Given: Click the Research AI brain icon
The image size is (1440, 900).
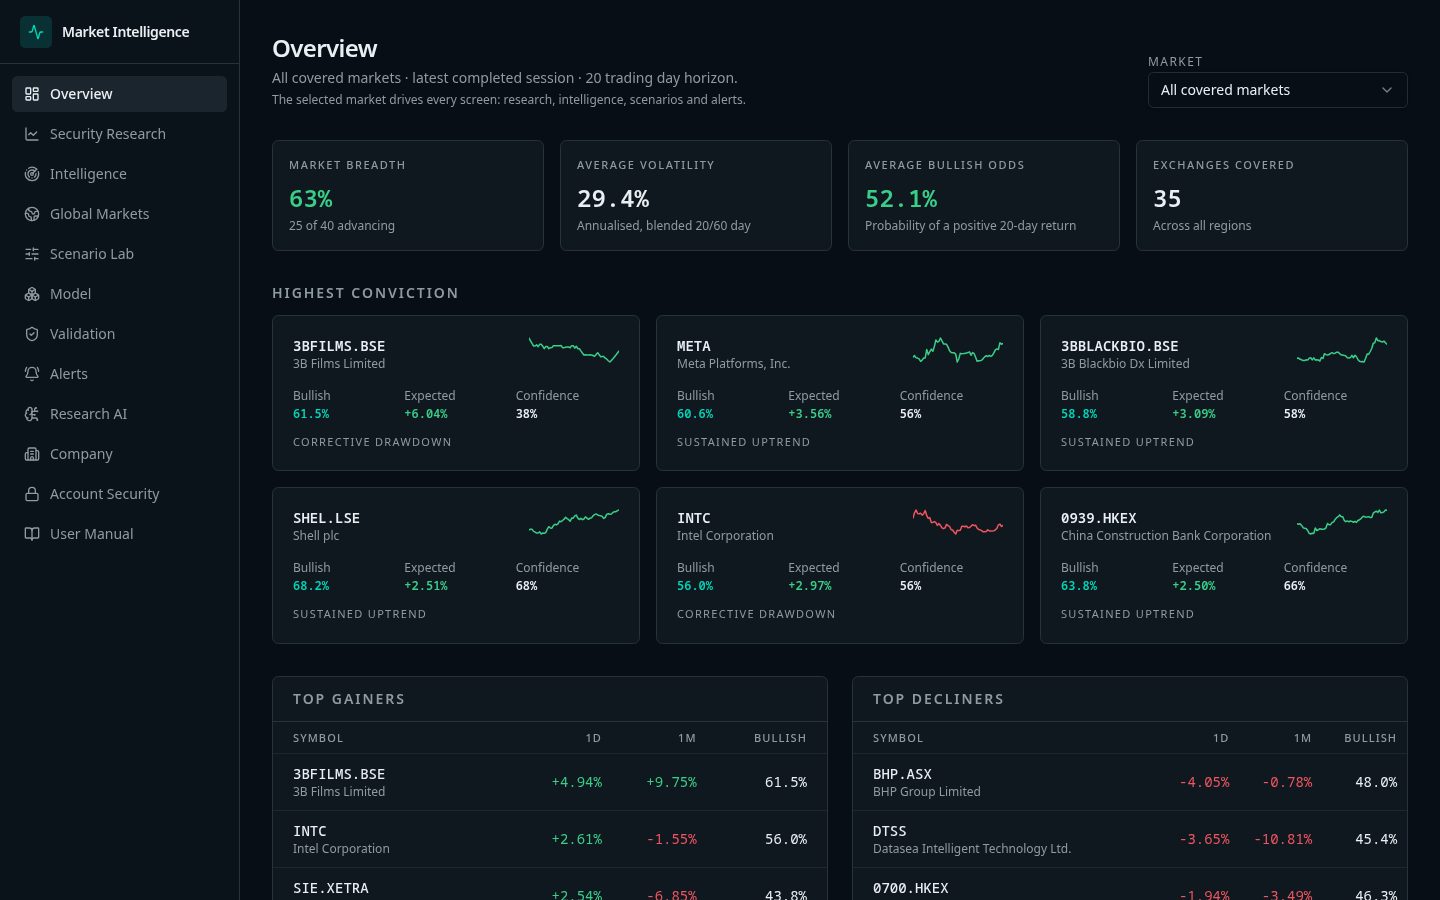Looking at the screenshot, I should [32, 414].
